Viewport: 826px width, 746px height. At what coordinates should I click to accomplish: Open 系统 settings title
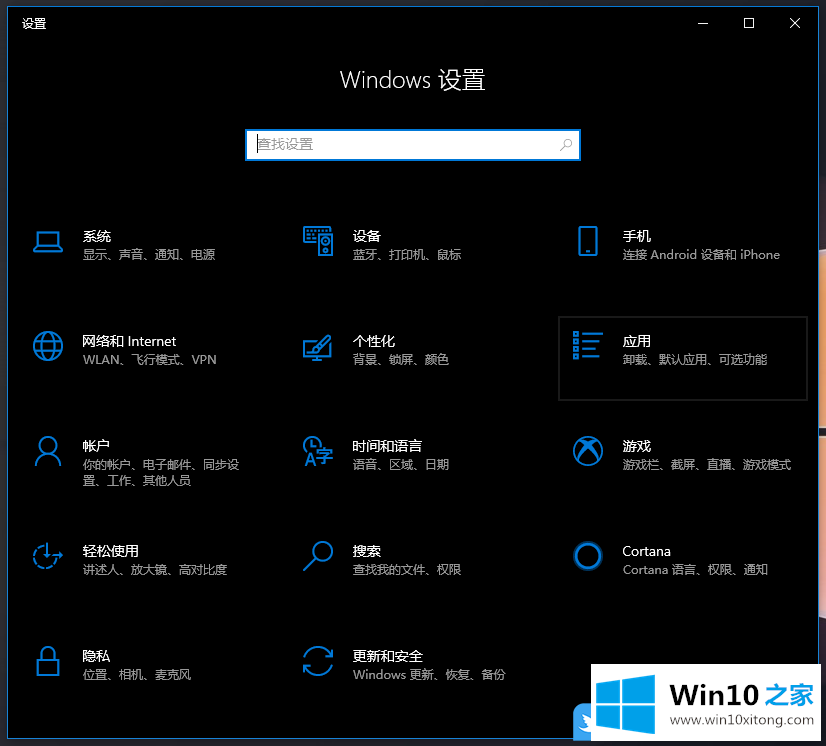pyautogui.click(x=96, y=236)
